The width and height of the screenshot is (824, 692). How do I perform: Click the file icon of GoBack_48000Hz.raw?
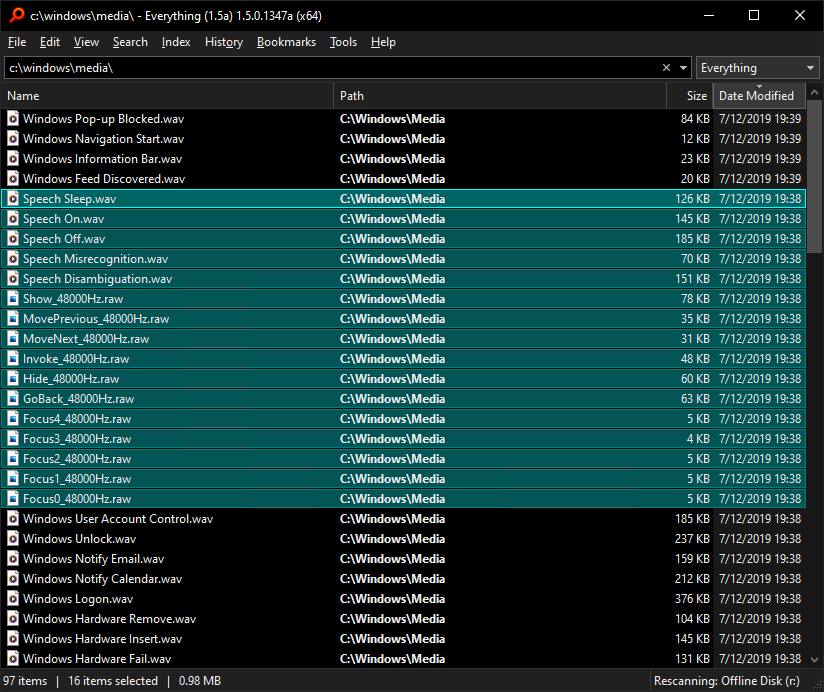(13, 398)
